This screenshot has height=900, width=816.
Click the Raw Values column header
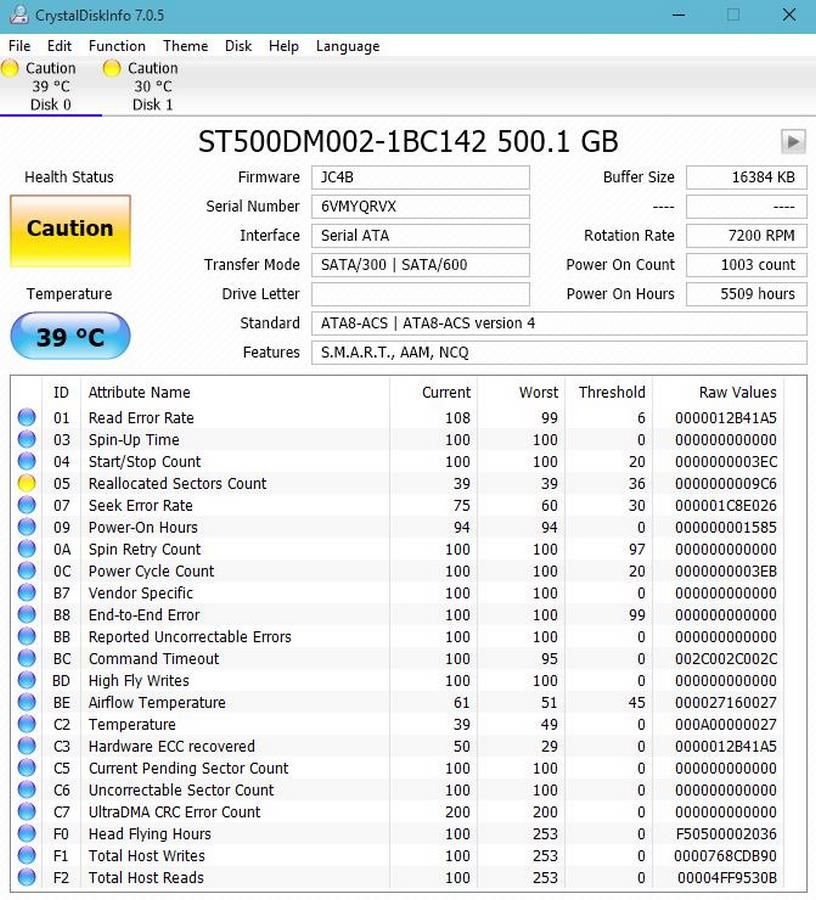click(737, 393)
